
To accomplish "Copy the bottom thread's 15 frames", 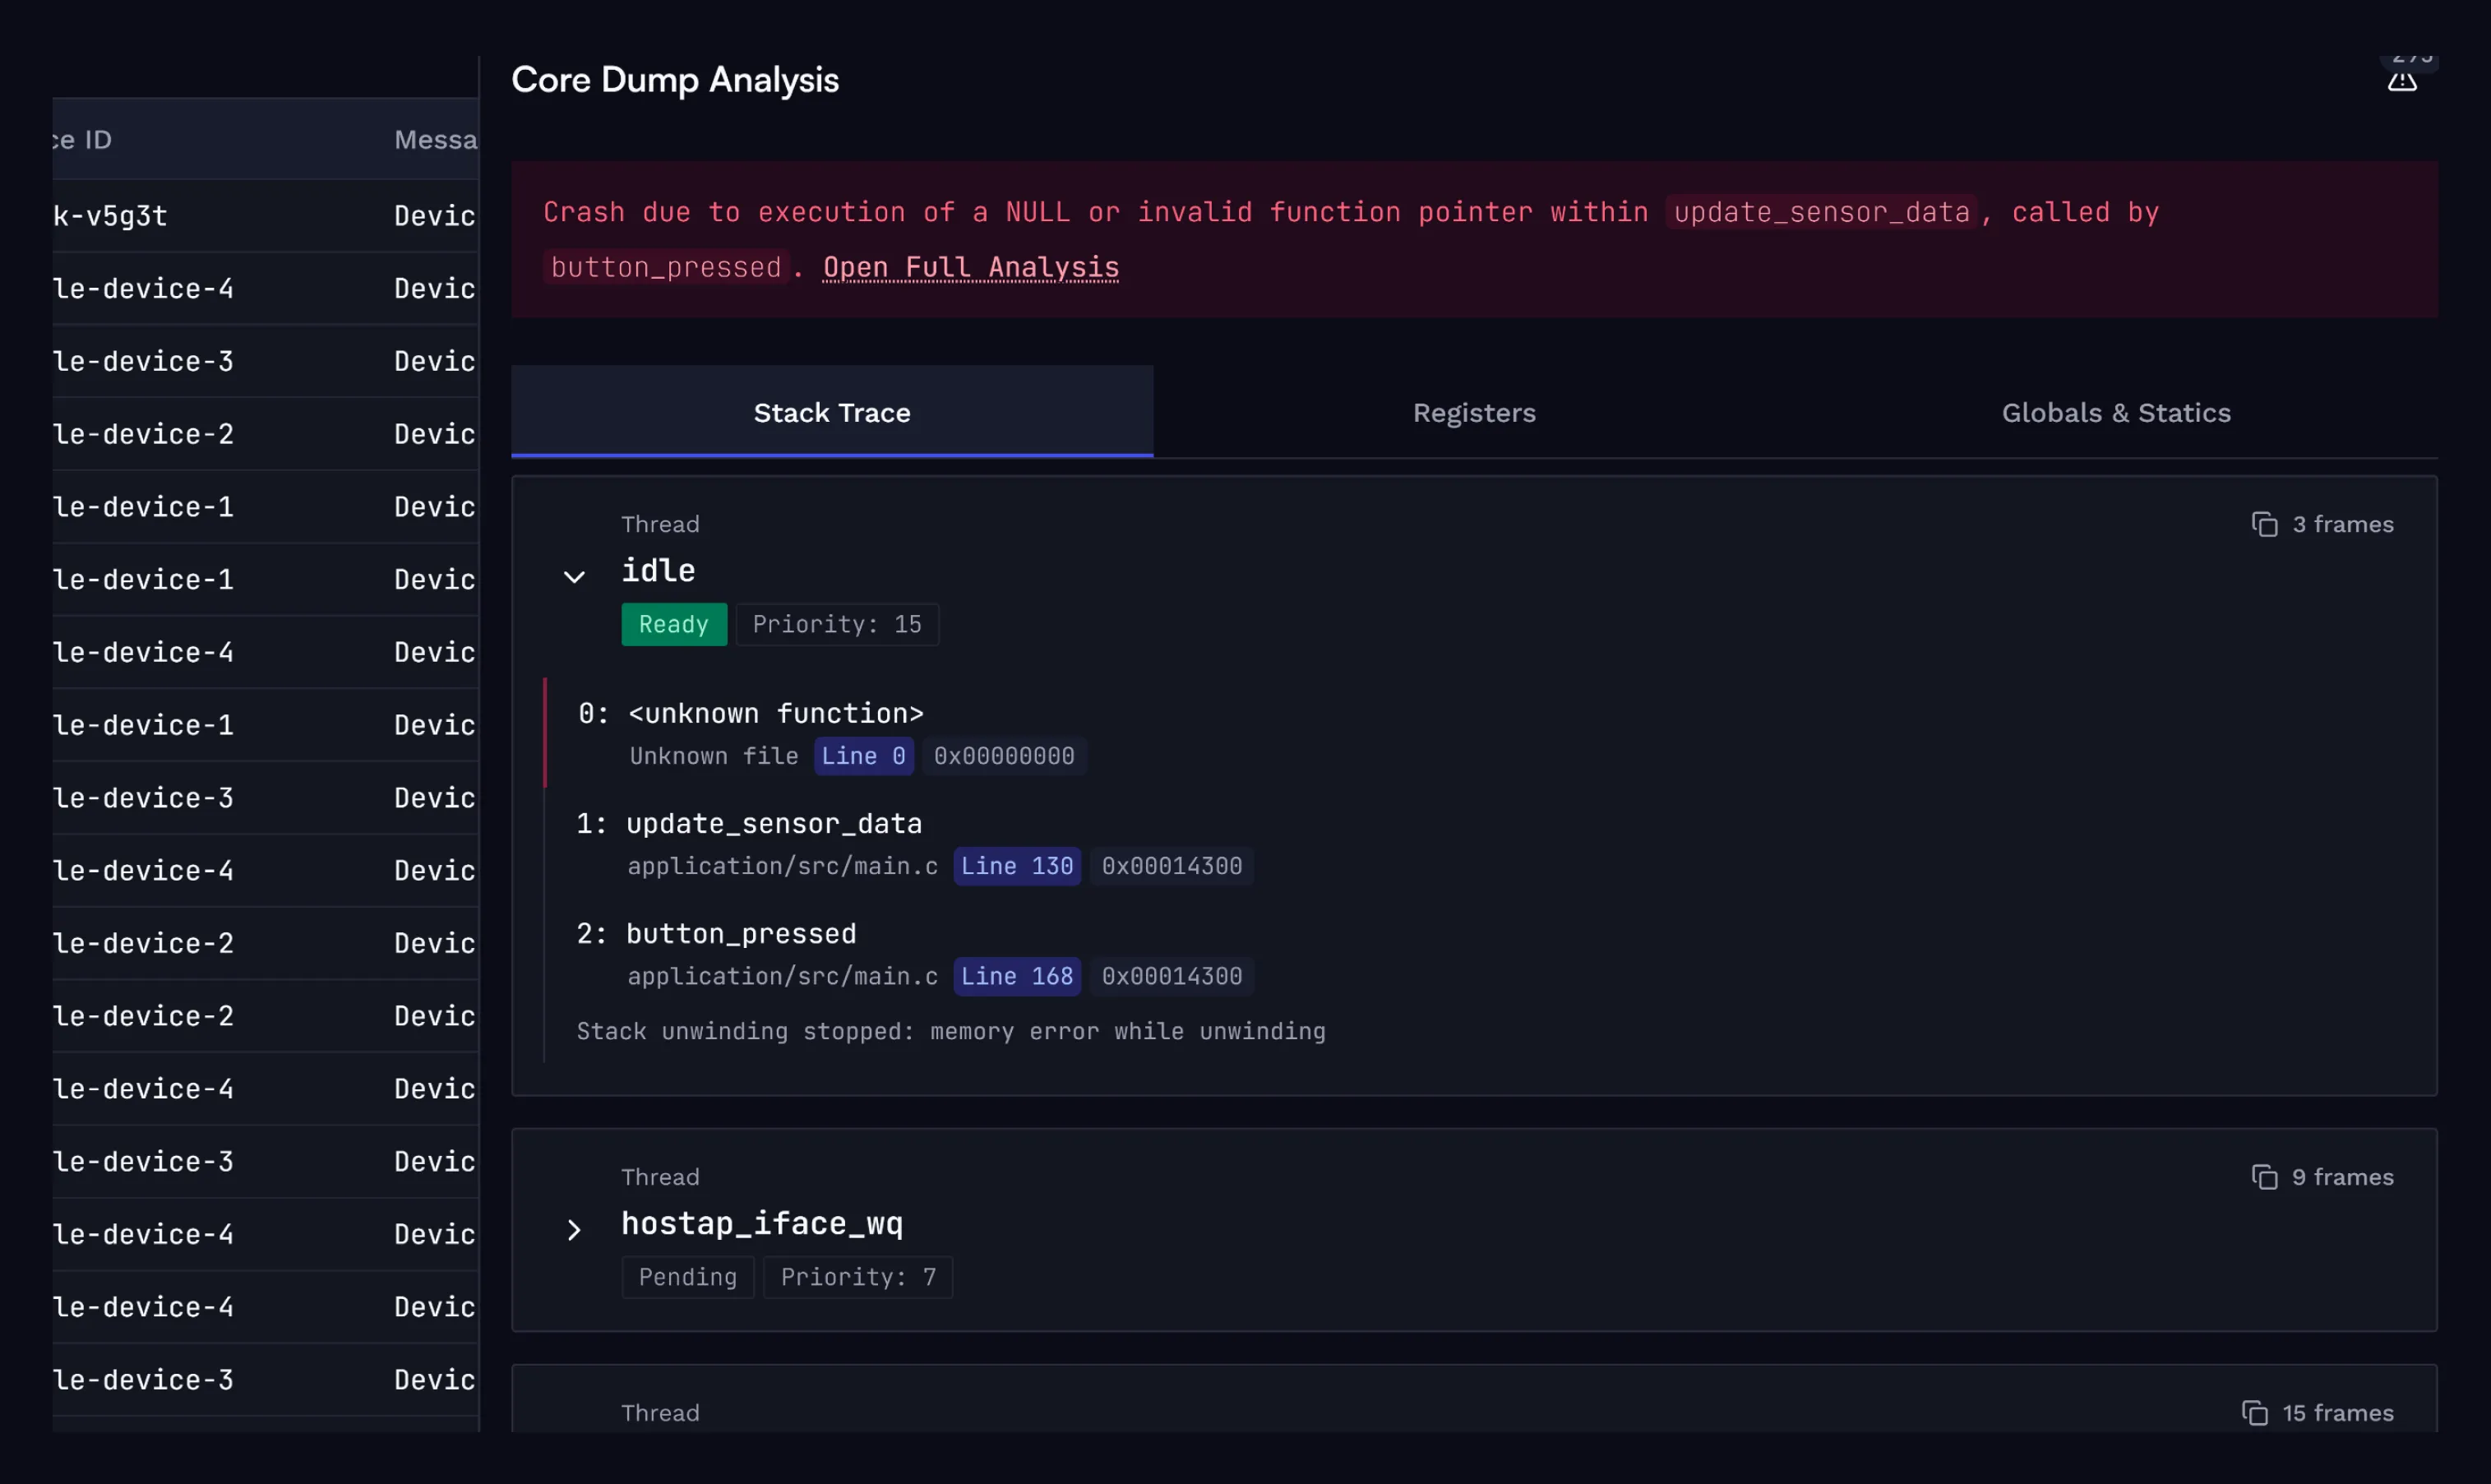I will click(2319, 1412).
